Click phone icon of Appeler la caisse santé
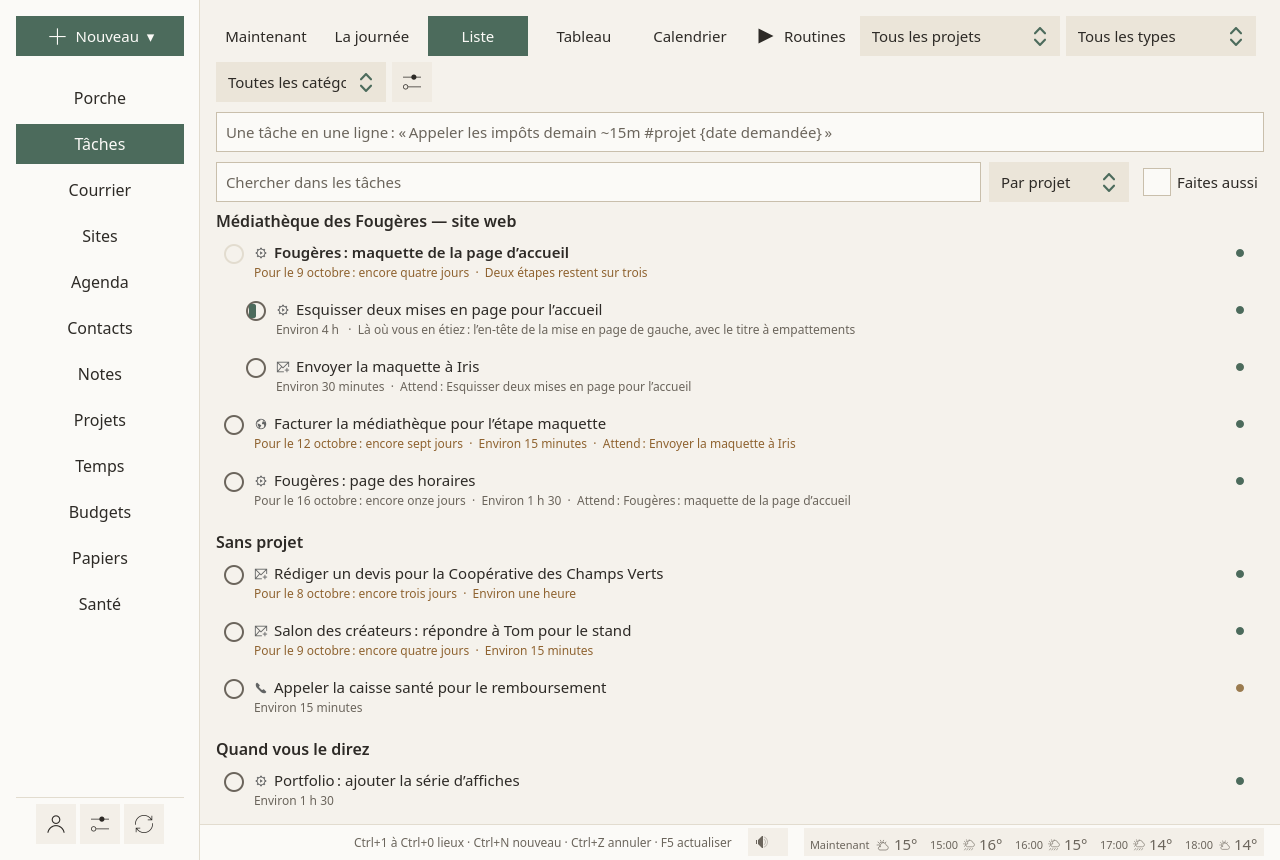 pos(261,688)
